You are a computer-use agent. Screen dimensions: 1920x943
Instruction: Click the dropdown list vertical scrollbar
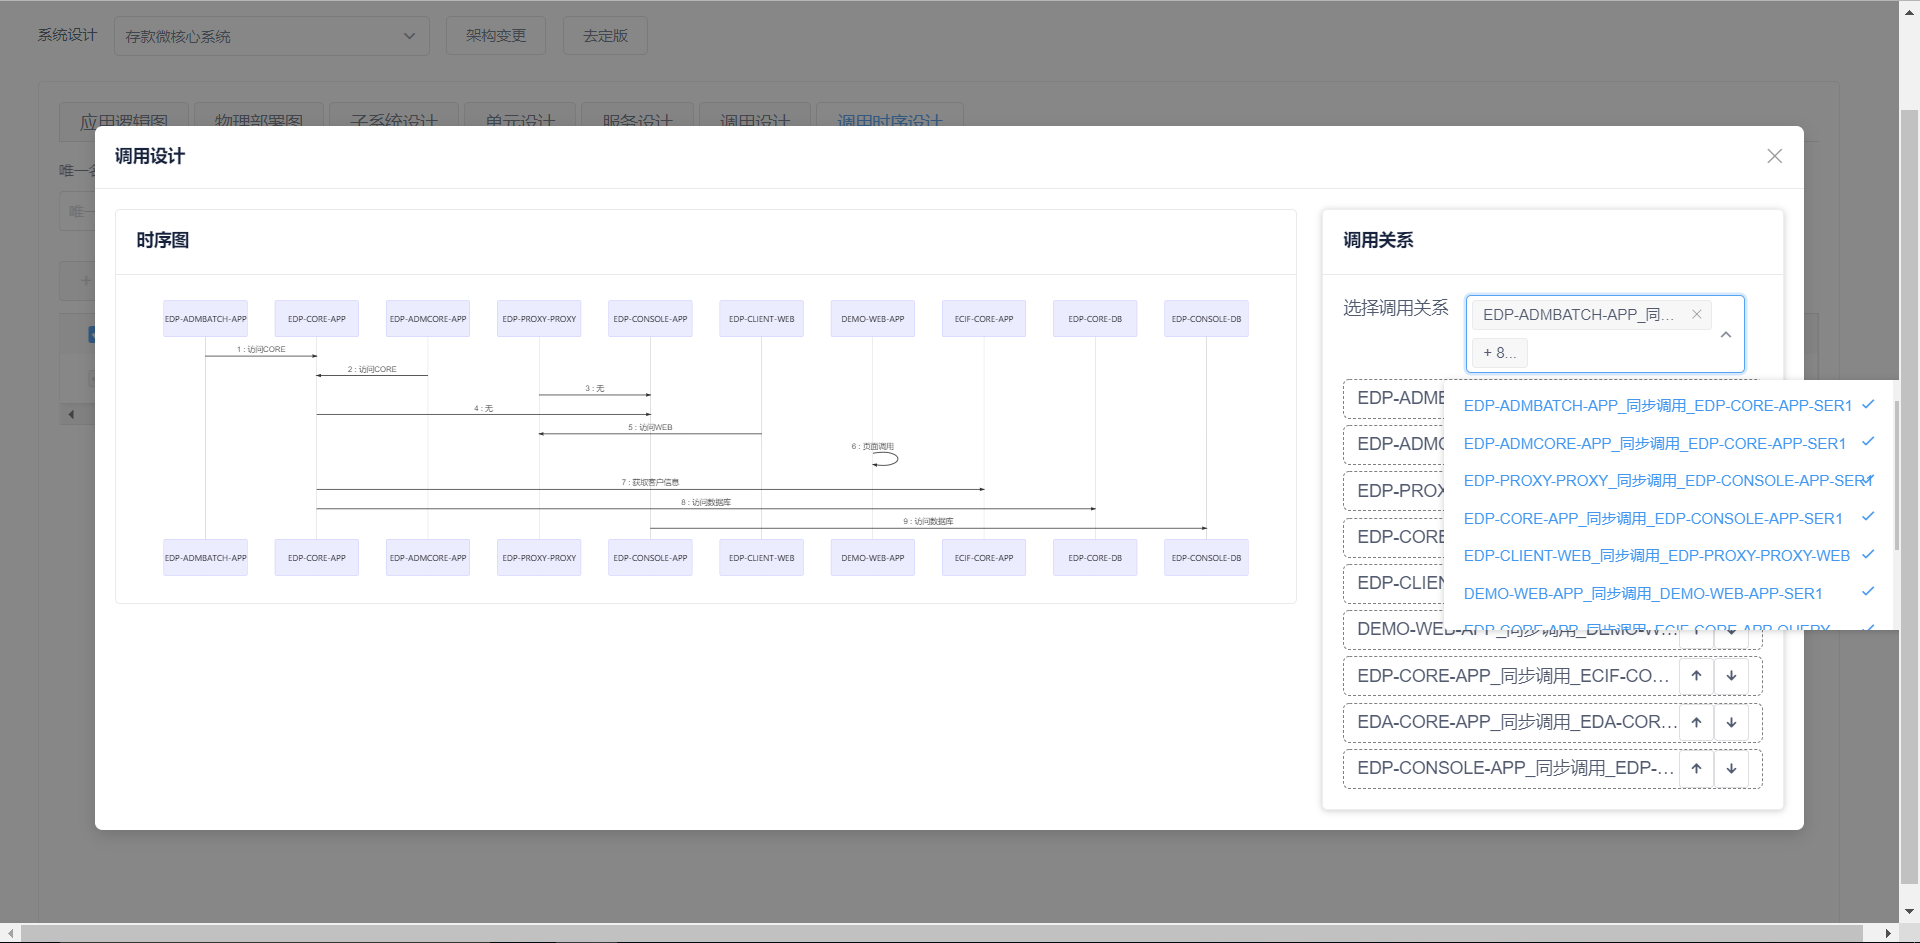[x=1895, y=475]
